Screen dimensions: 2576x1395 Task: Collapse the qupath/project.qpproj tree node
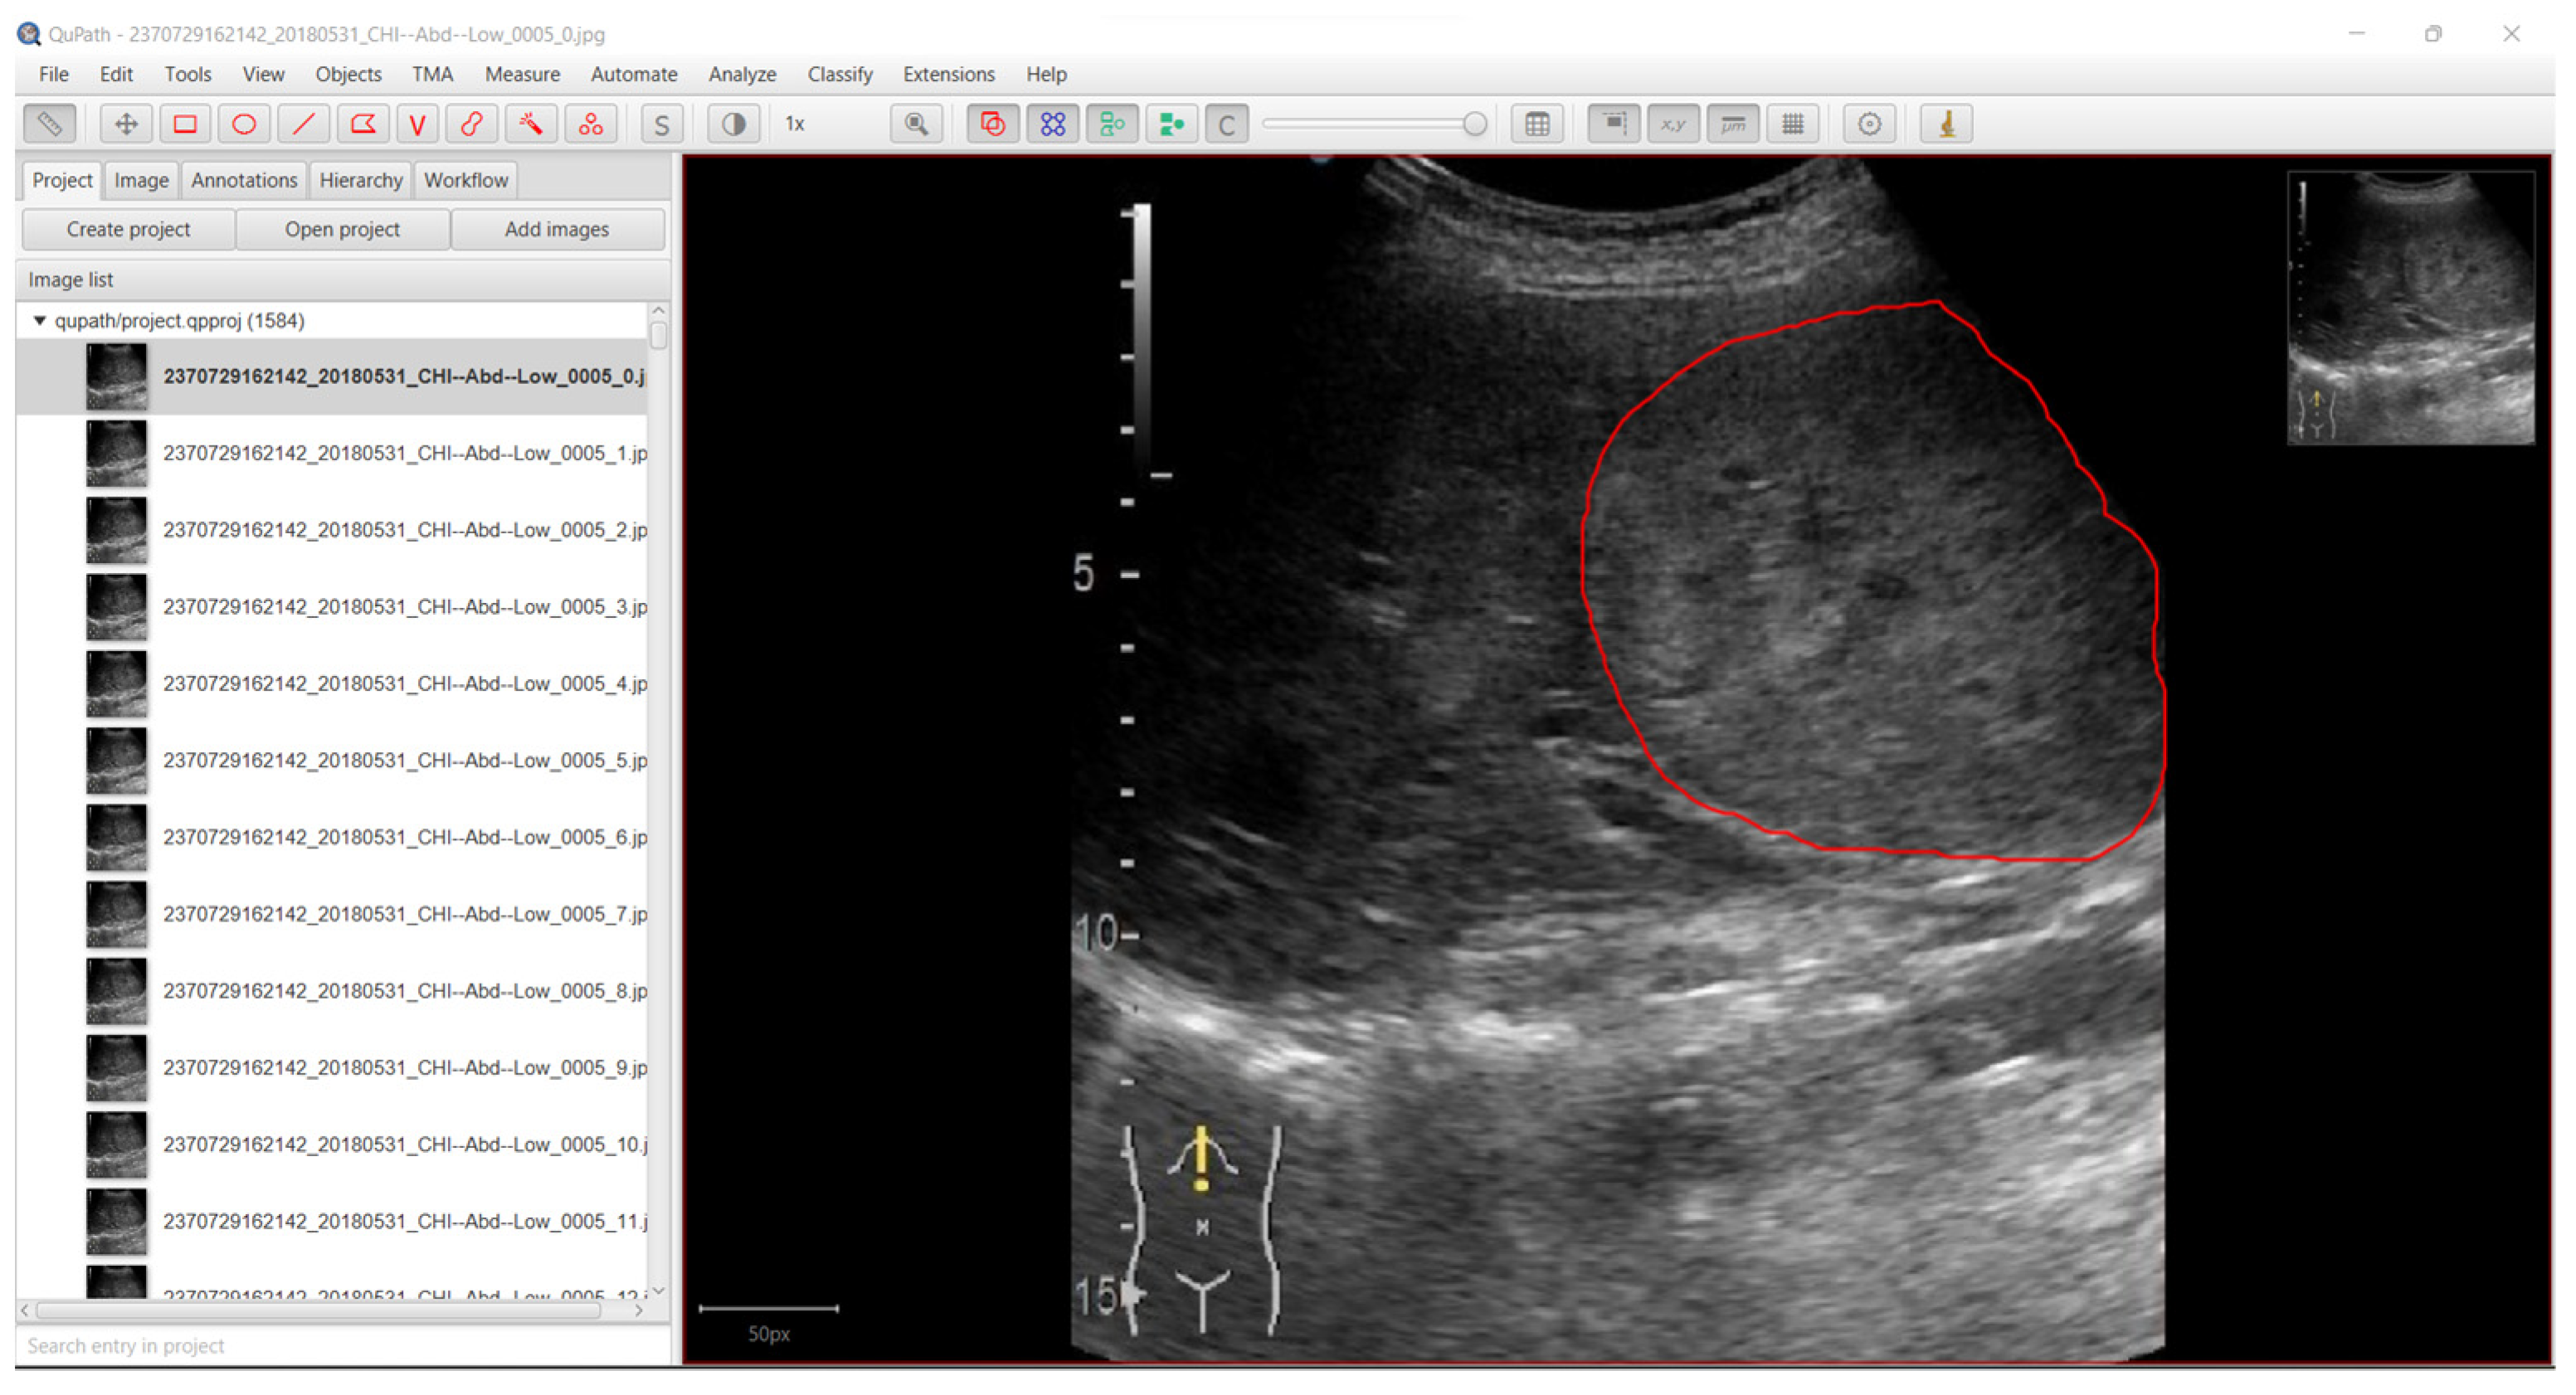(40, 321)
